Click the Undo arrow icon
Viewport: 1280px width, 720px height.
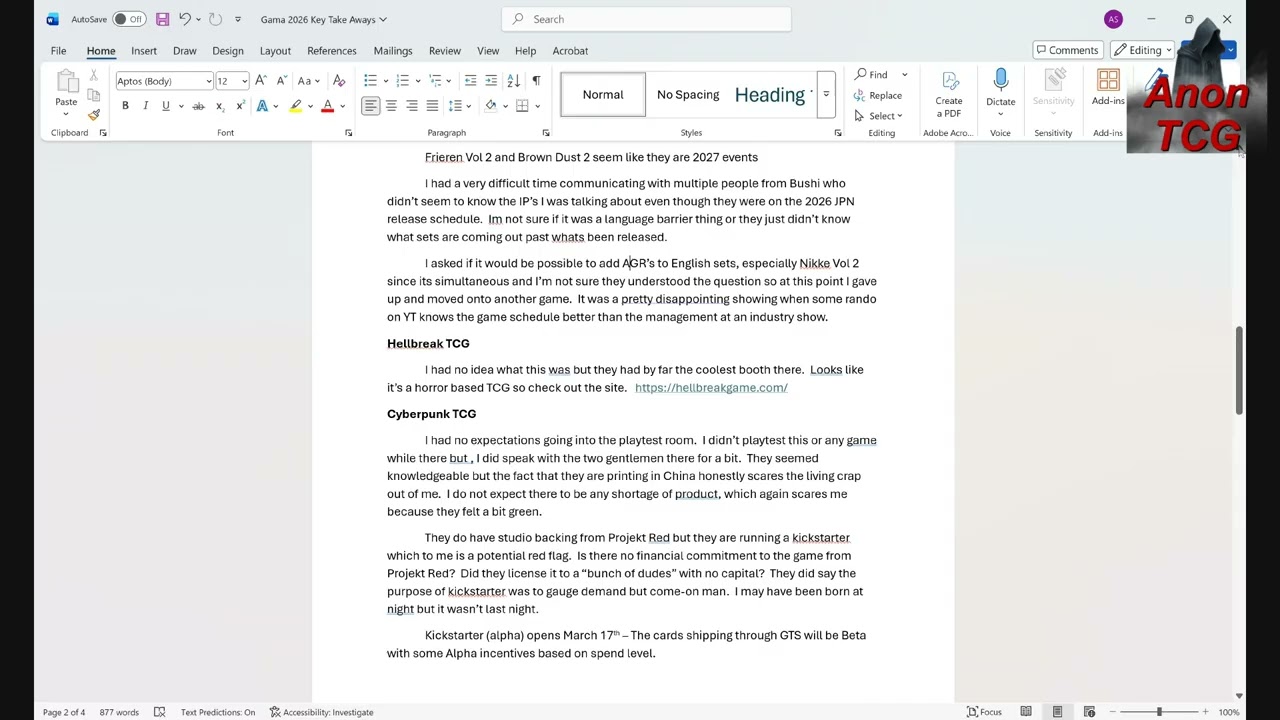point(184,19)
